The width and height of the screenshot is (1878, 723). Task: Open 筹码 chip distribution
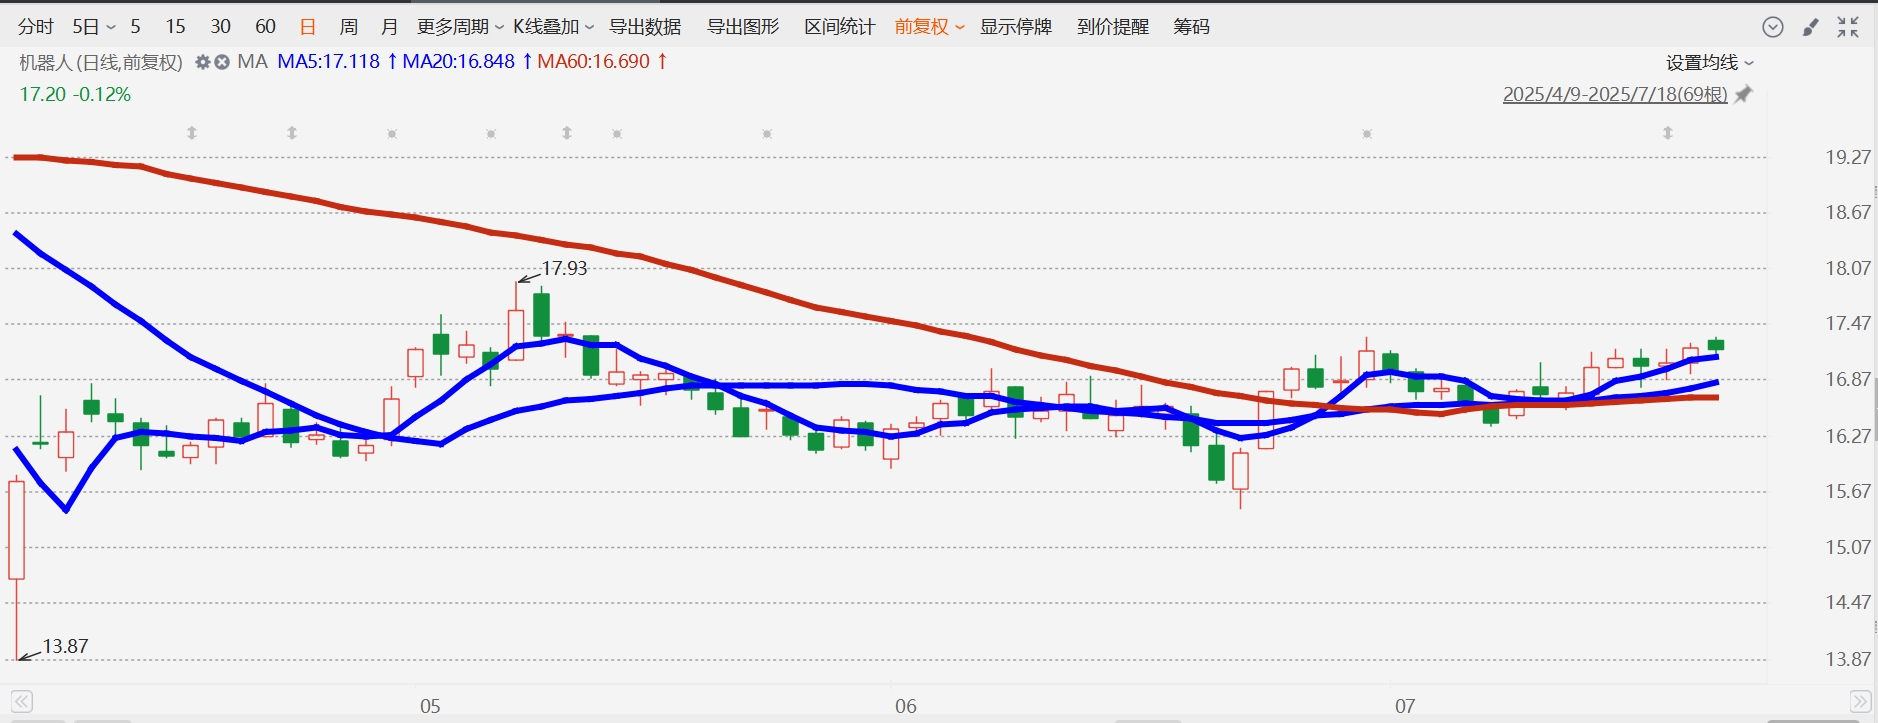(x=1191, y=27)
